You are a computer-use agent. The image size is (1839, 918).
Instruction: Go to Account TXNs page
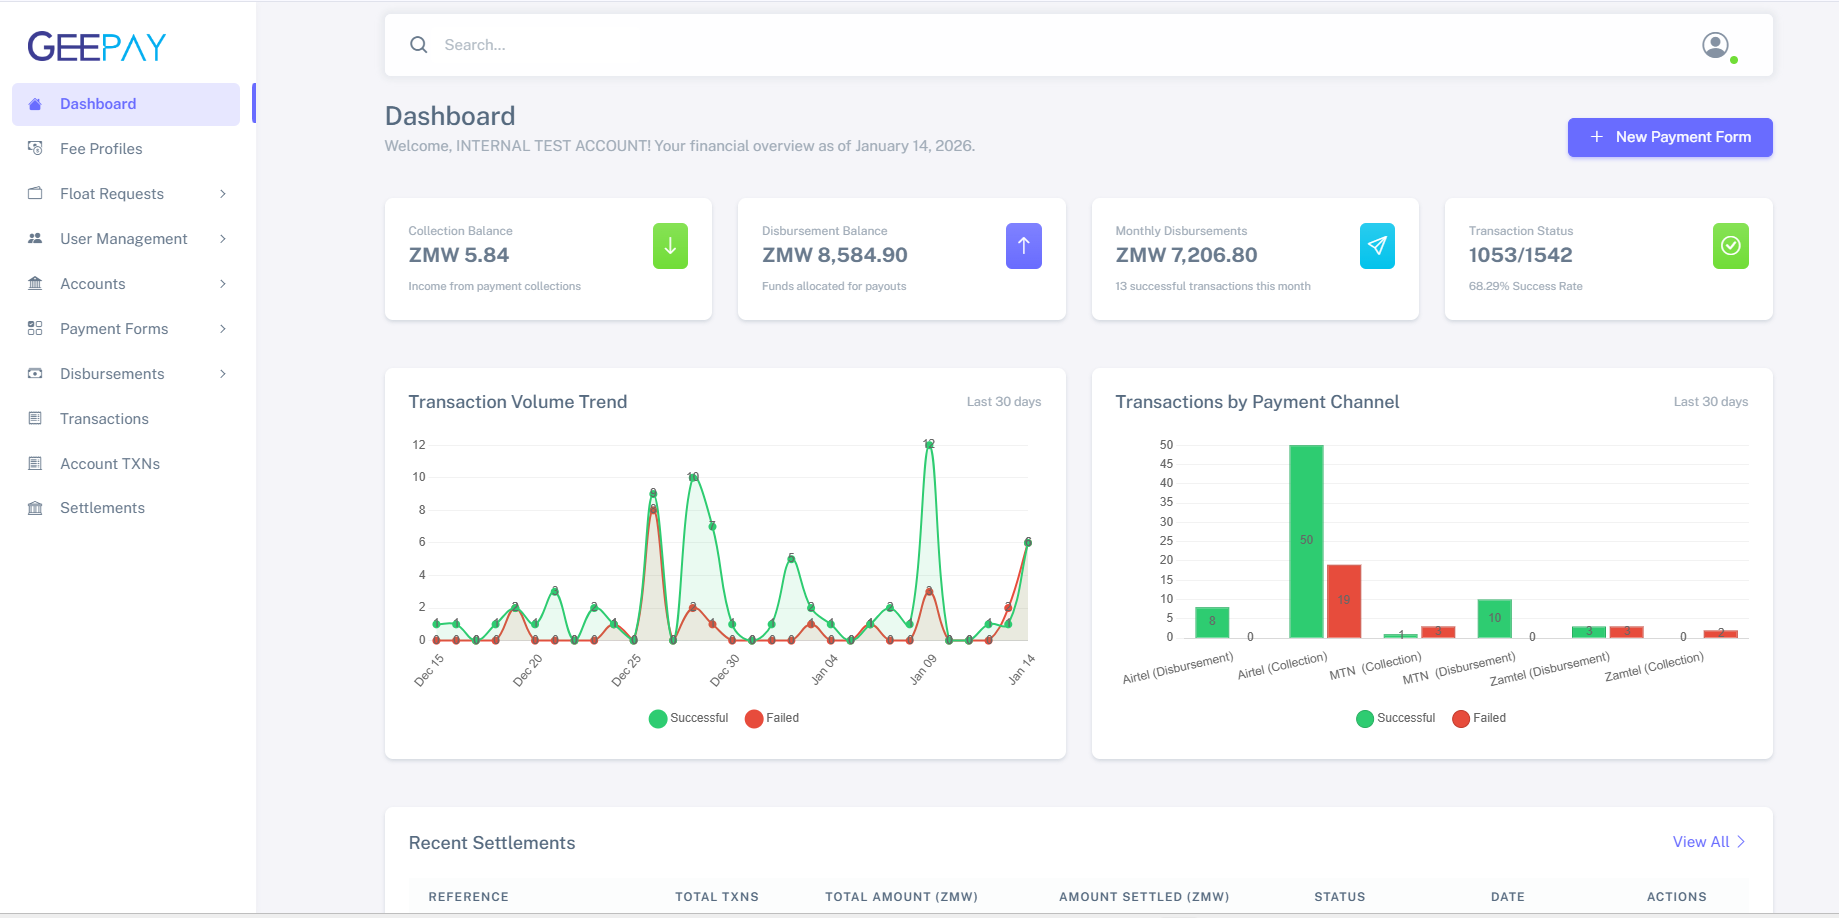(x=110, y=464)
